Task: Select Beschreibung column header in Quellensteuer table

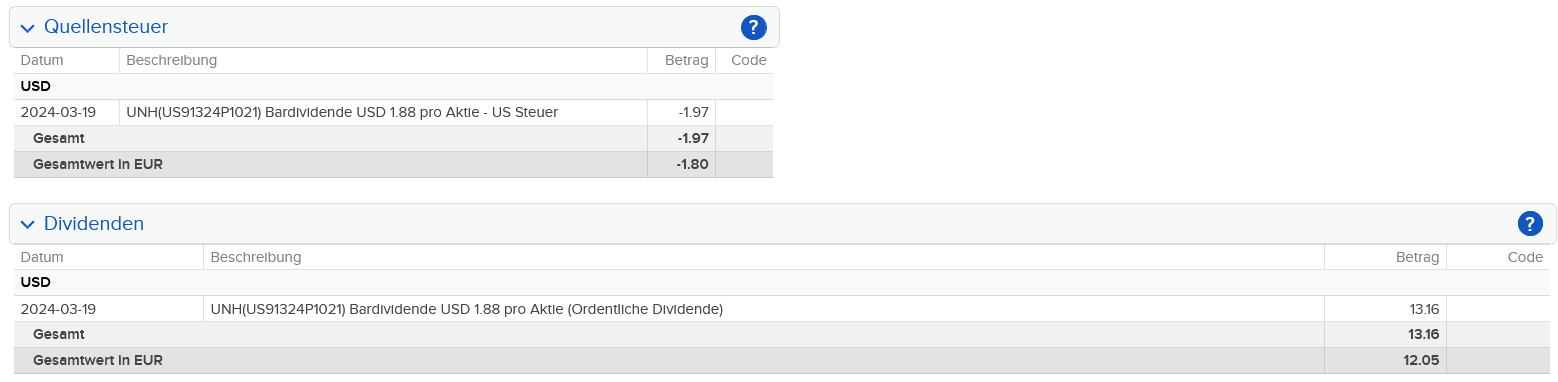Action: 172,60
